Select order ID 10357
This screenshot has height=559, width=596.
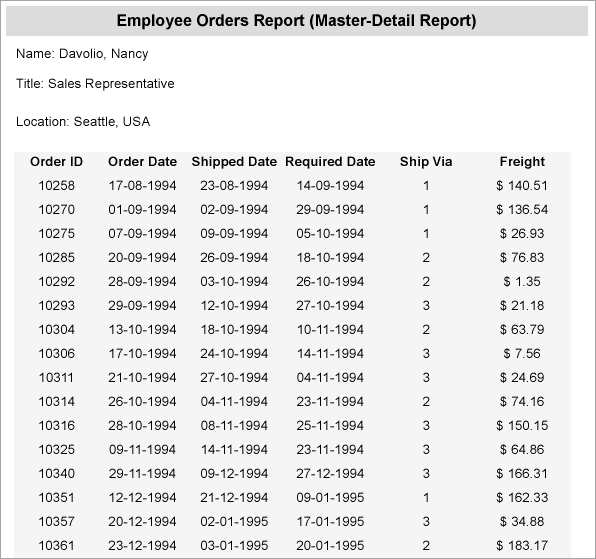(x=57, y=521)
